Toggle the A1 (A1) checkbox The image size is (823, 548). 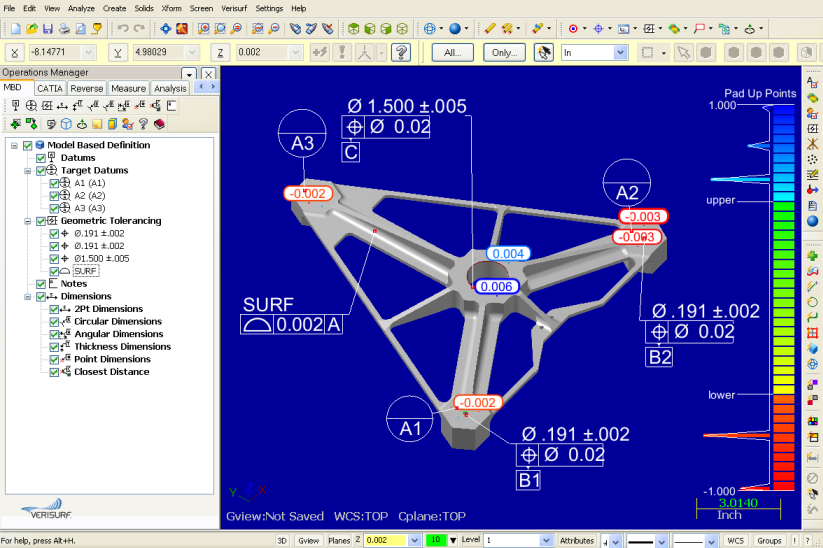tap(54, 183)
